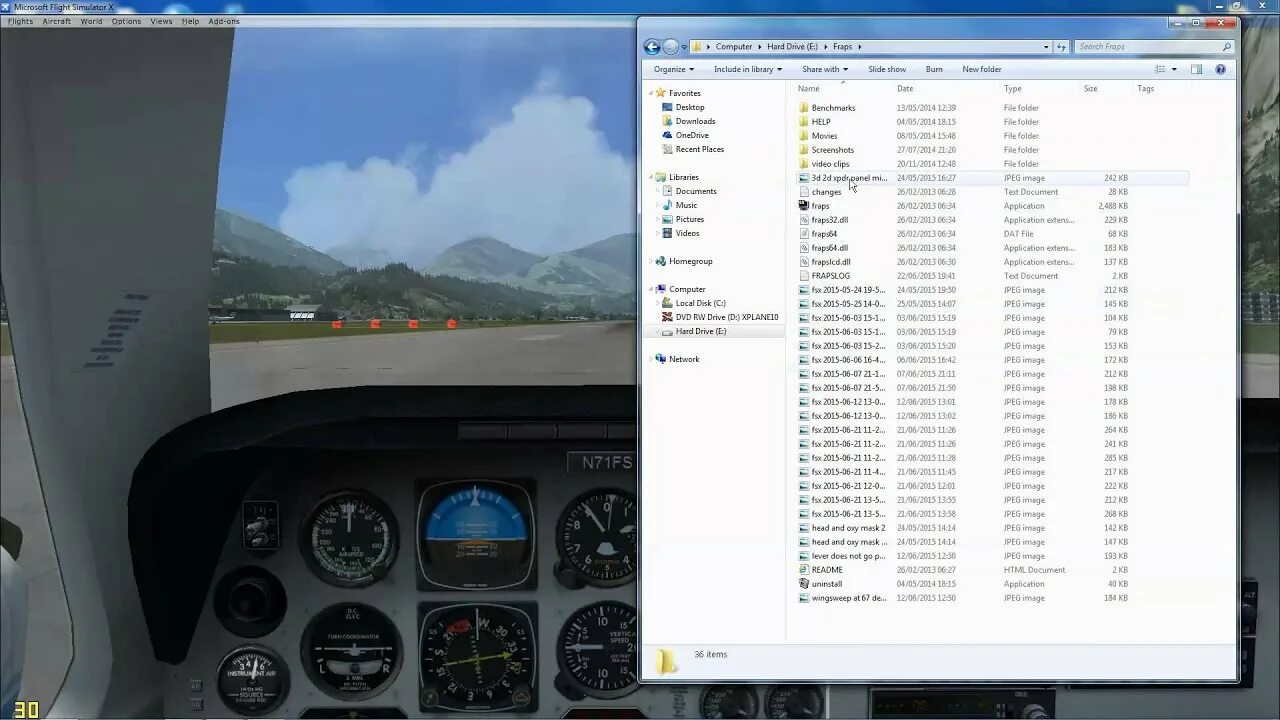Screen dimensions: 1280x720
Task: Open the Music library
Action: (x=686, y=205)
